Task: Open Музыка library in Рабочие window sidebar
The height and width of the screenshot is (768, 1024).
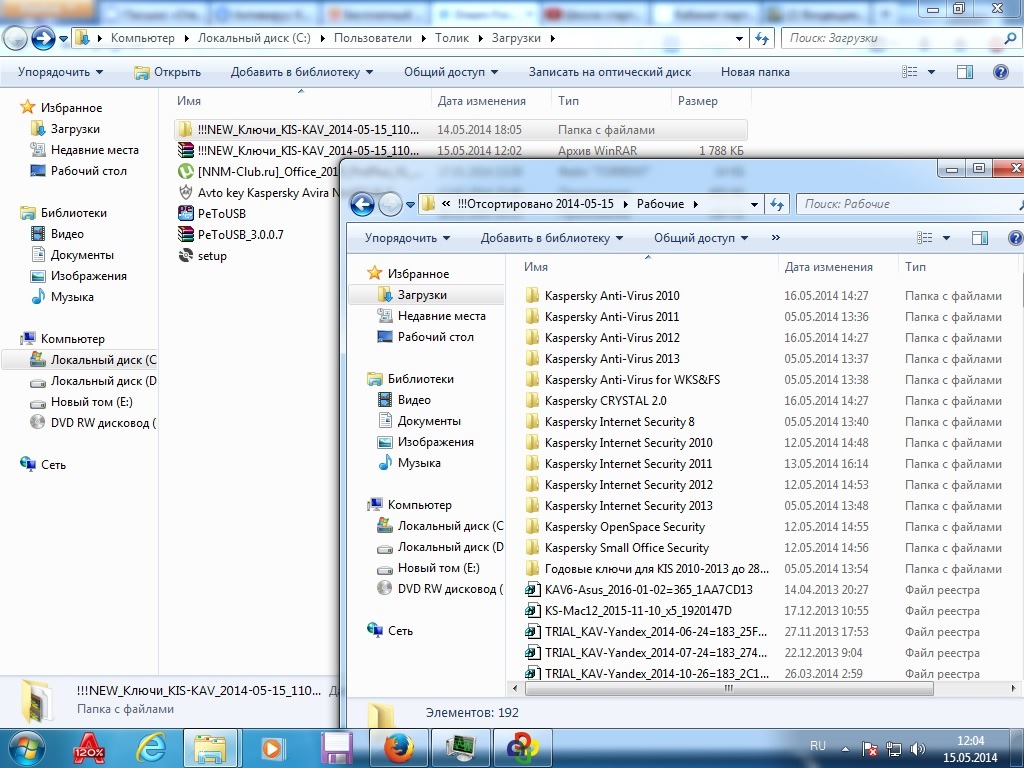Action: pyautogui.click(x=409, y=463)
